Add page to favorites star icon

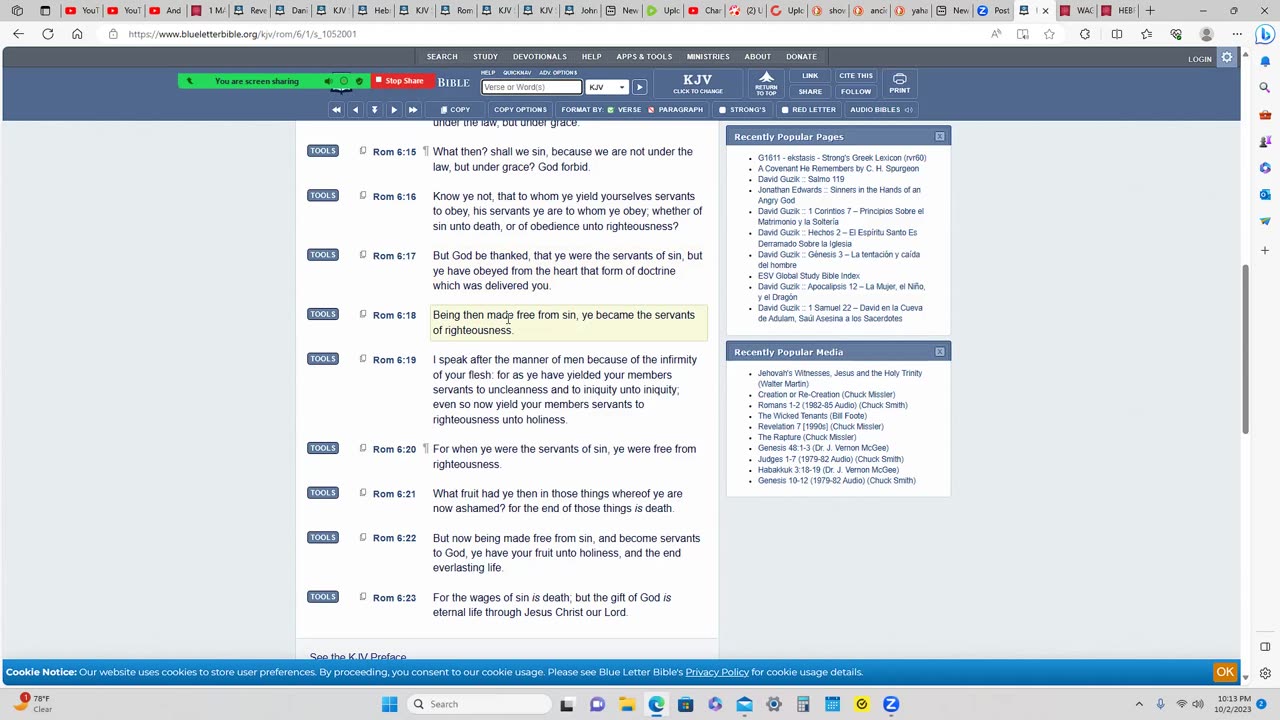pyautogui.click(x=1049, y=34)
